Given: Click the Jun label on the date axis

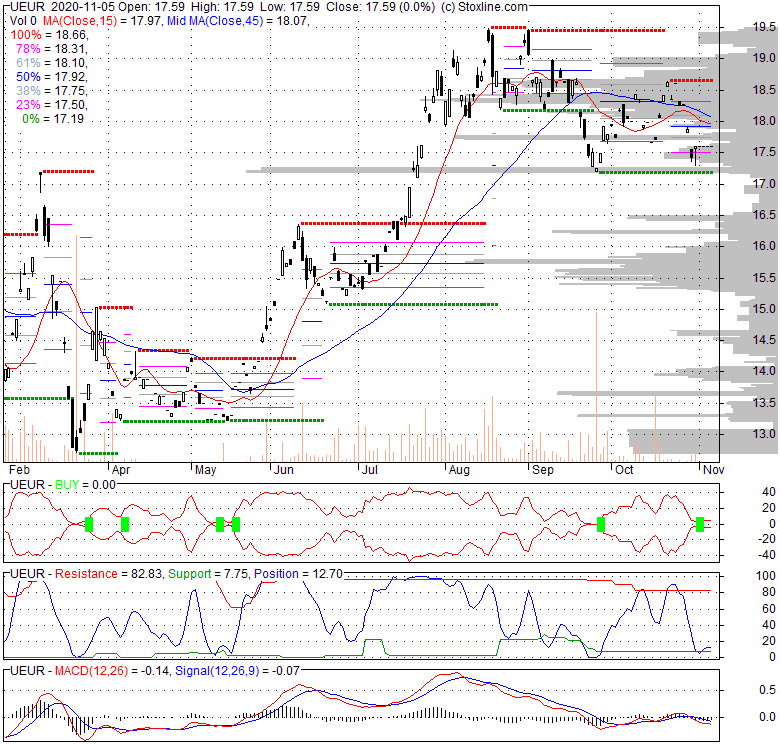Looking at the screenshot, I should [x=284, y=469].
